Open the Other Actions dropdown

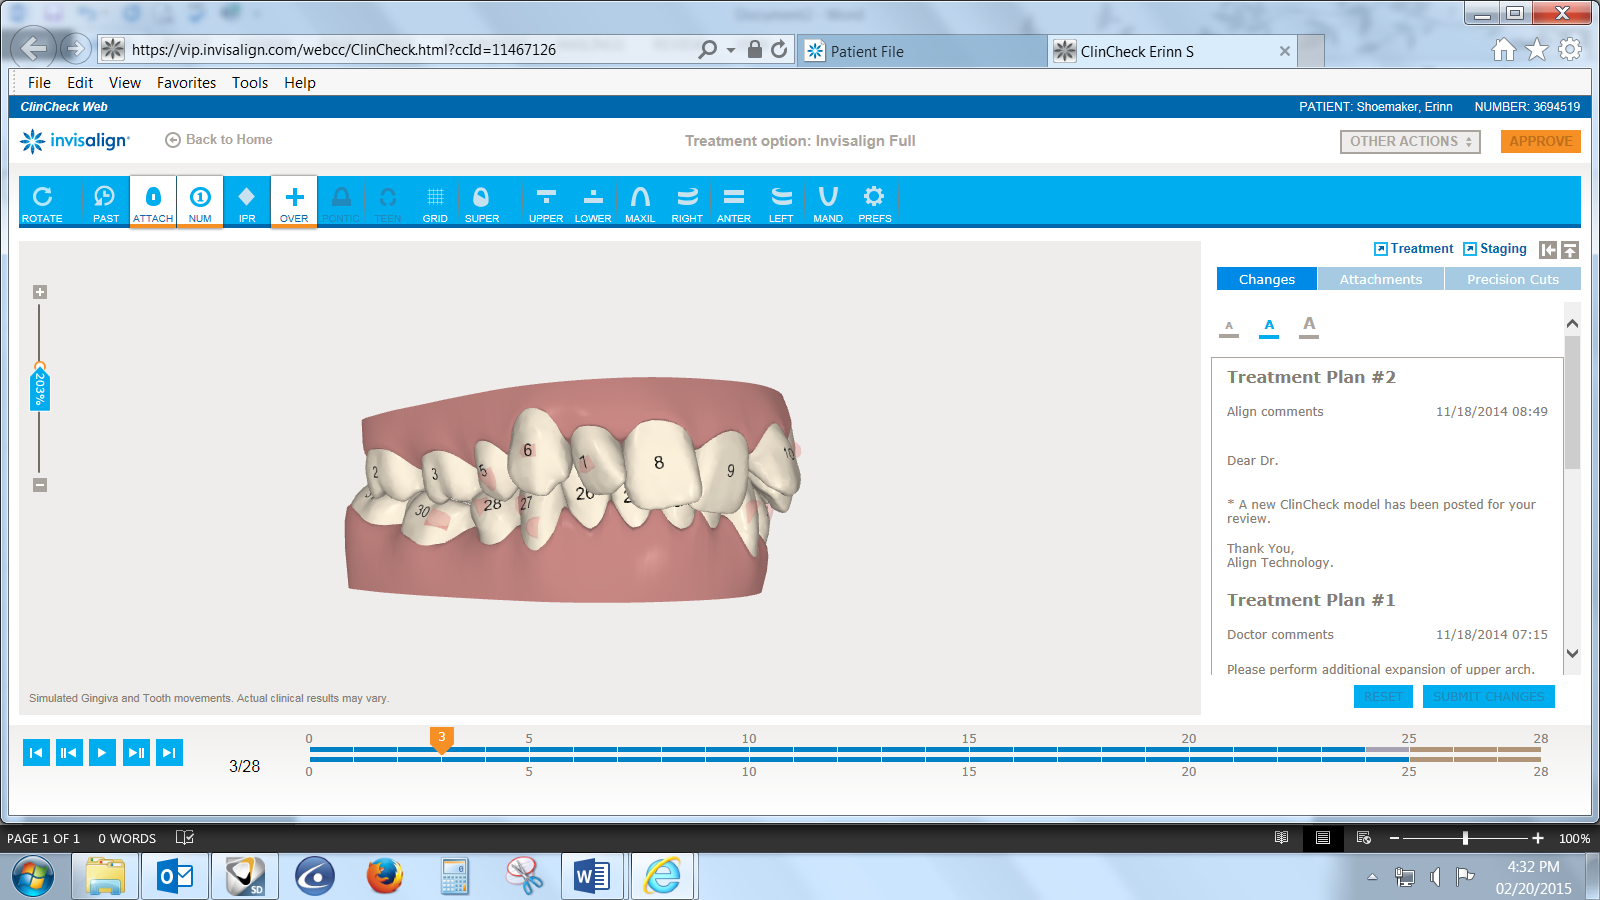(1409, 141)
